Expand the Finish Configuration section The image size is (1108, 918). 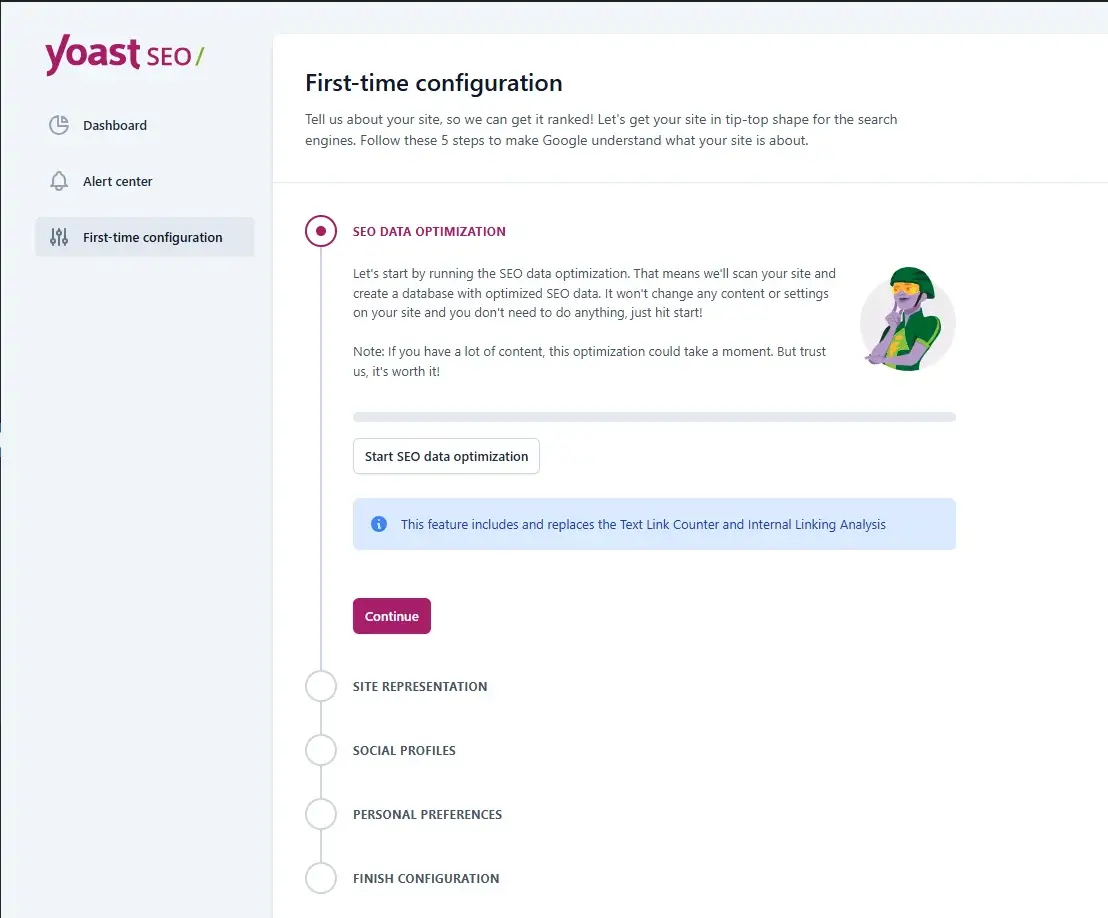pyautogui.click(x=426, y=879)
